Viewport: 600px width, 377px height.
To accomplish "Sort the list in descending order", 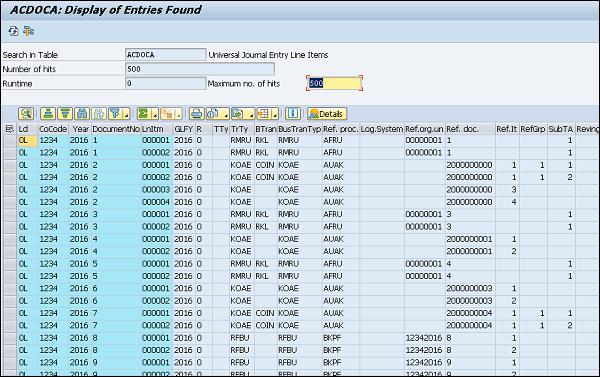I will click(65, 114).
